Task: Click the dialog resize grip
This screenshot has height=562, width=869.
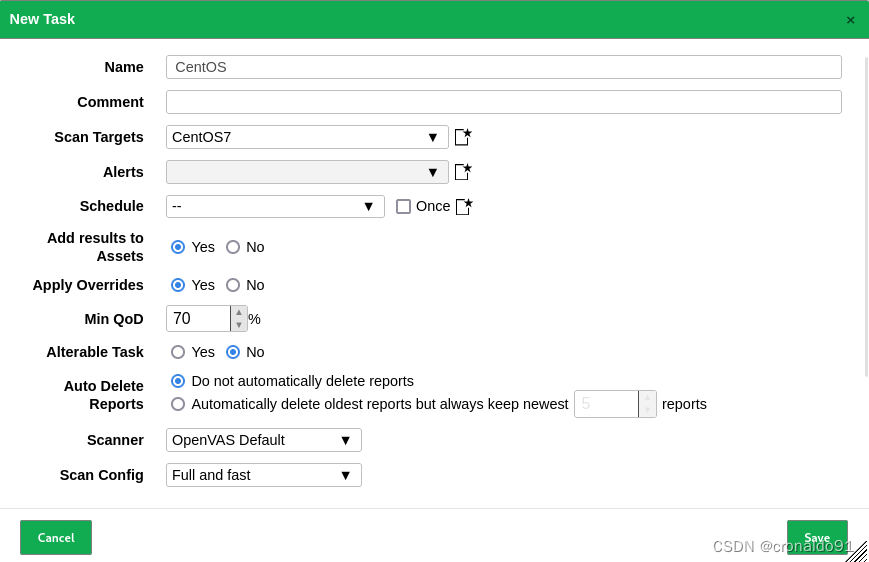Action: [857, 551]
